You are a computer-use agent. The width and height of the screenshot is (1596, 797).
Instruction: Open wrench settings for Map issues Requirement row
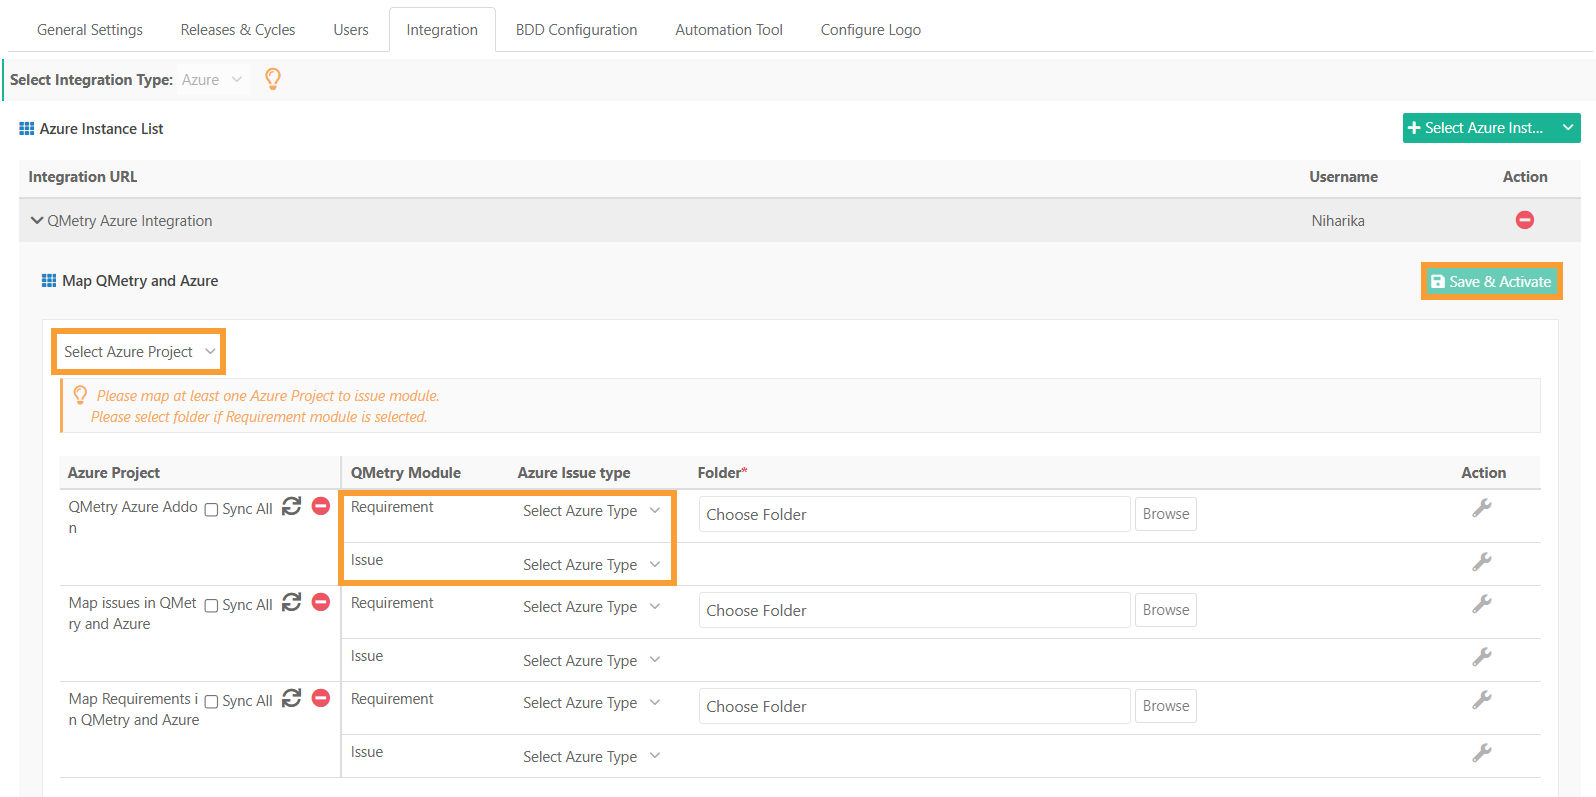pos(1482,604)
